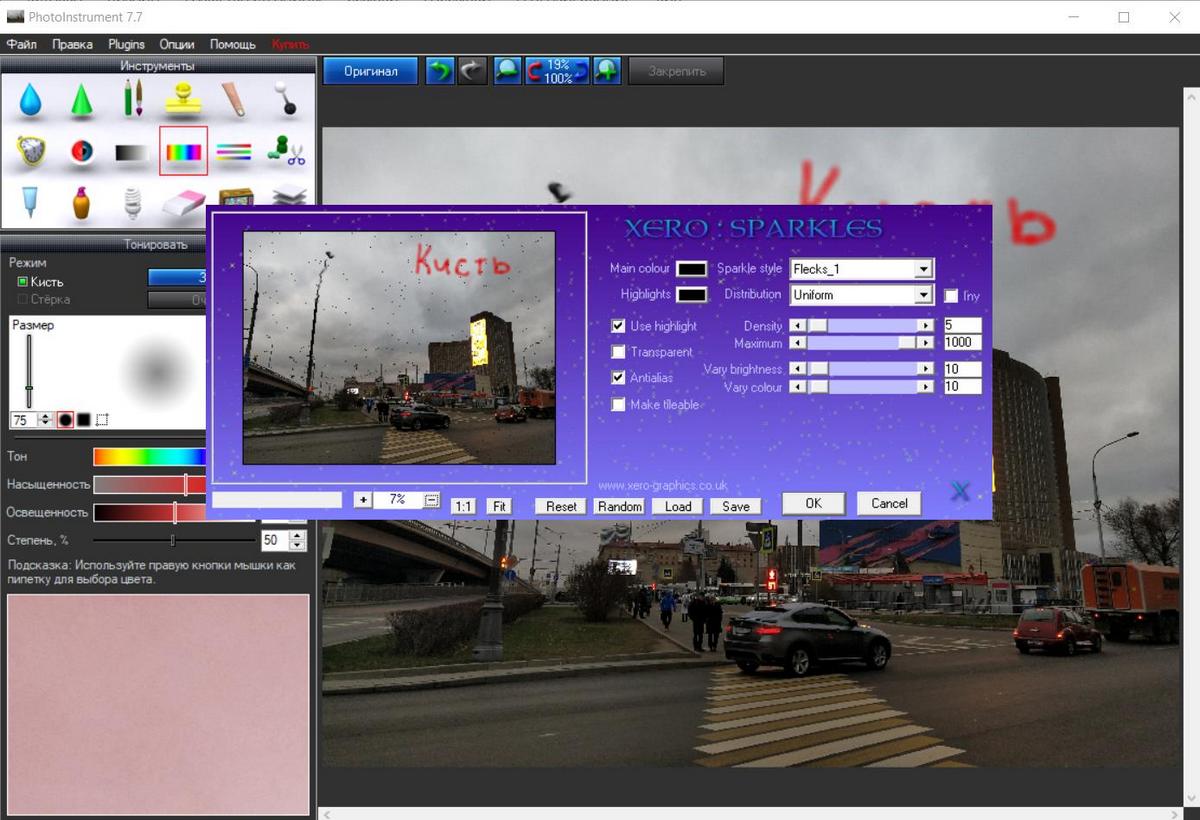Click the green undo arrow
The image size is (1200, 820).
click(x=439, y=71)
